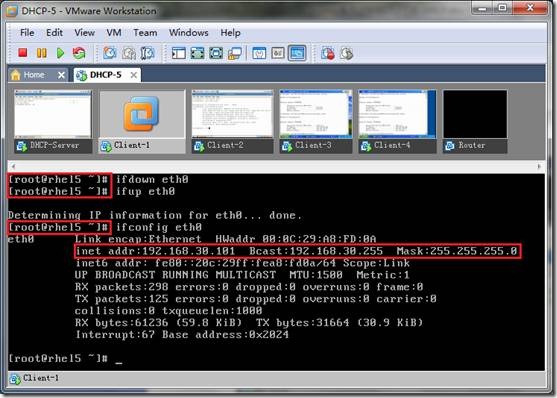The width and height of the screenshot is (557, 398).
Task: Select the Client-1 thumbnail
Action: pyautogui.click(x=142, y=122)
